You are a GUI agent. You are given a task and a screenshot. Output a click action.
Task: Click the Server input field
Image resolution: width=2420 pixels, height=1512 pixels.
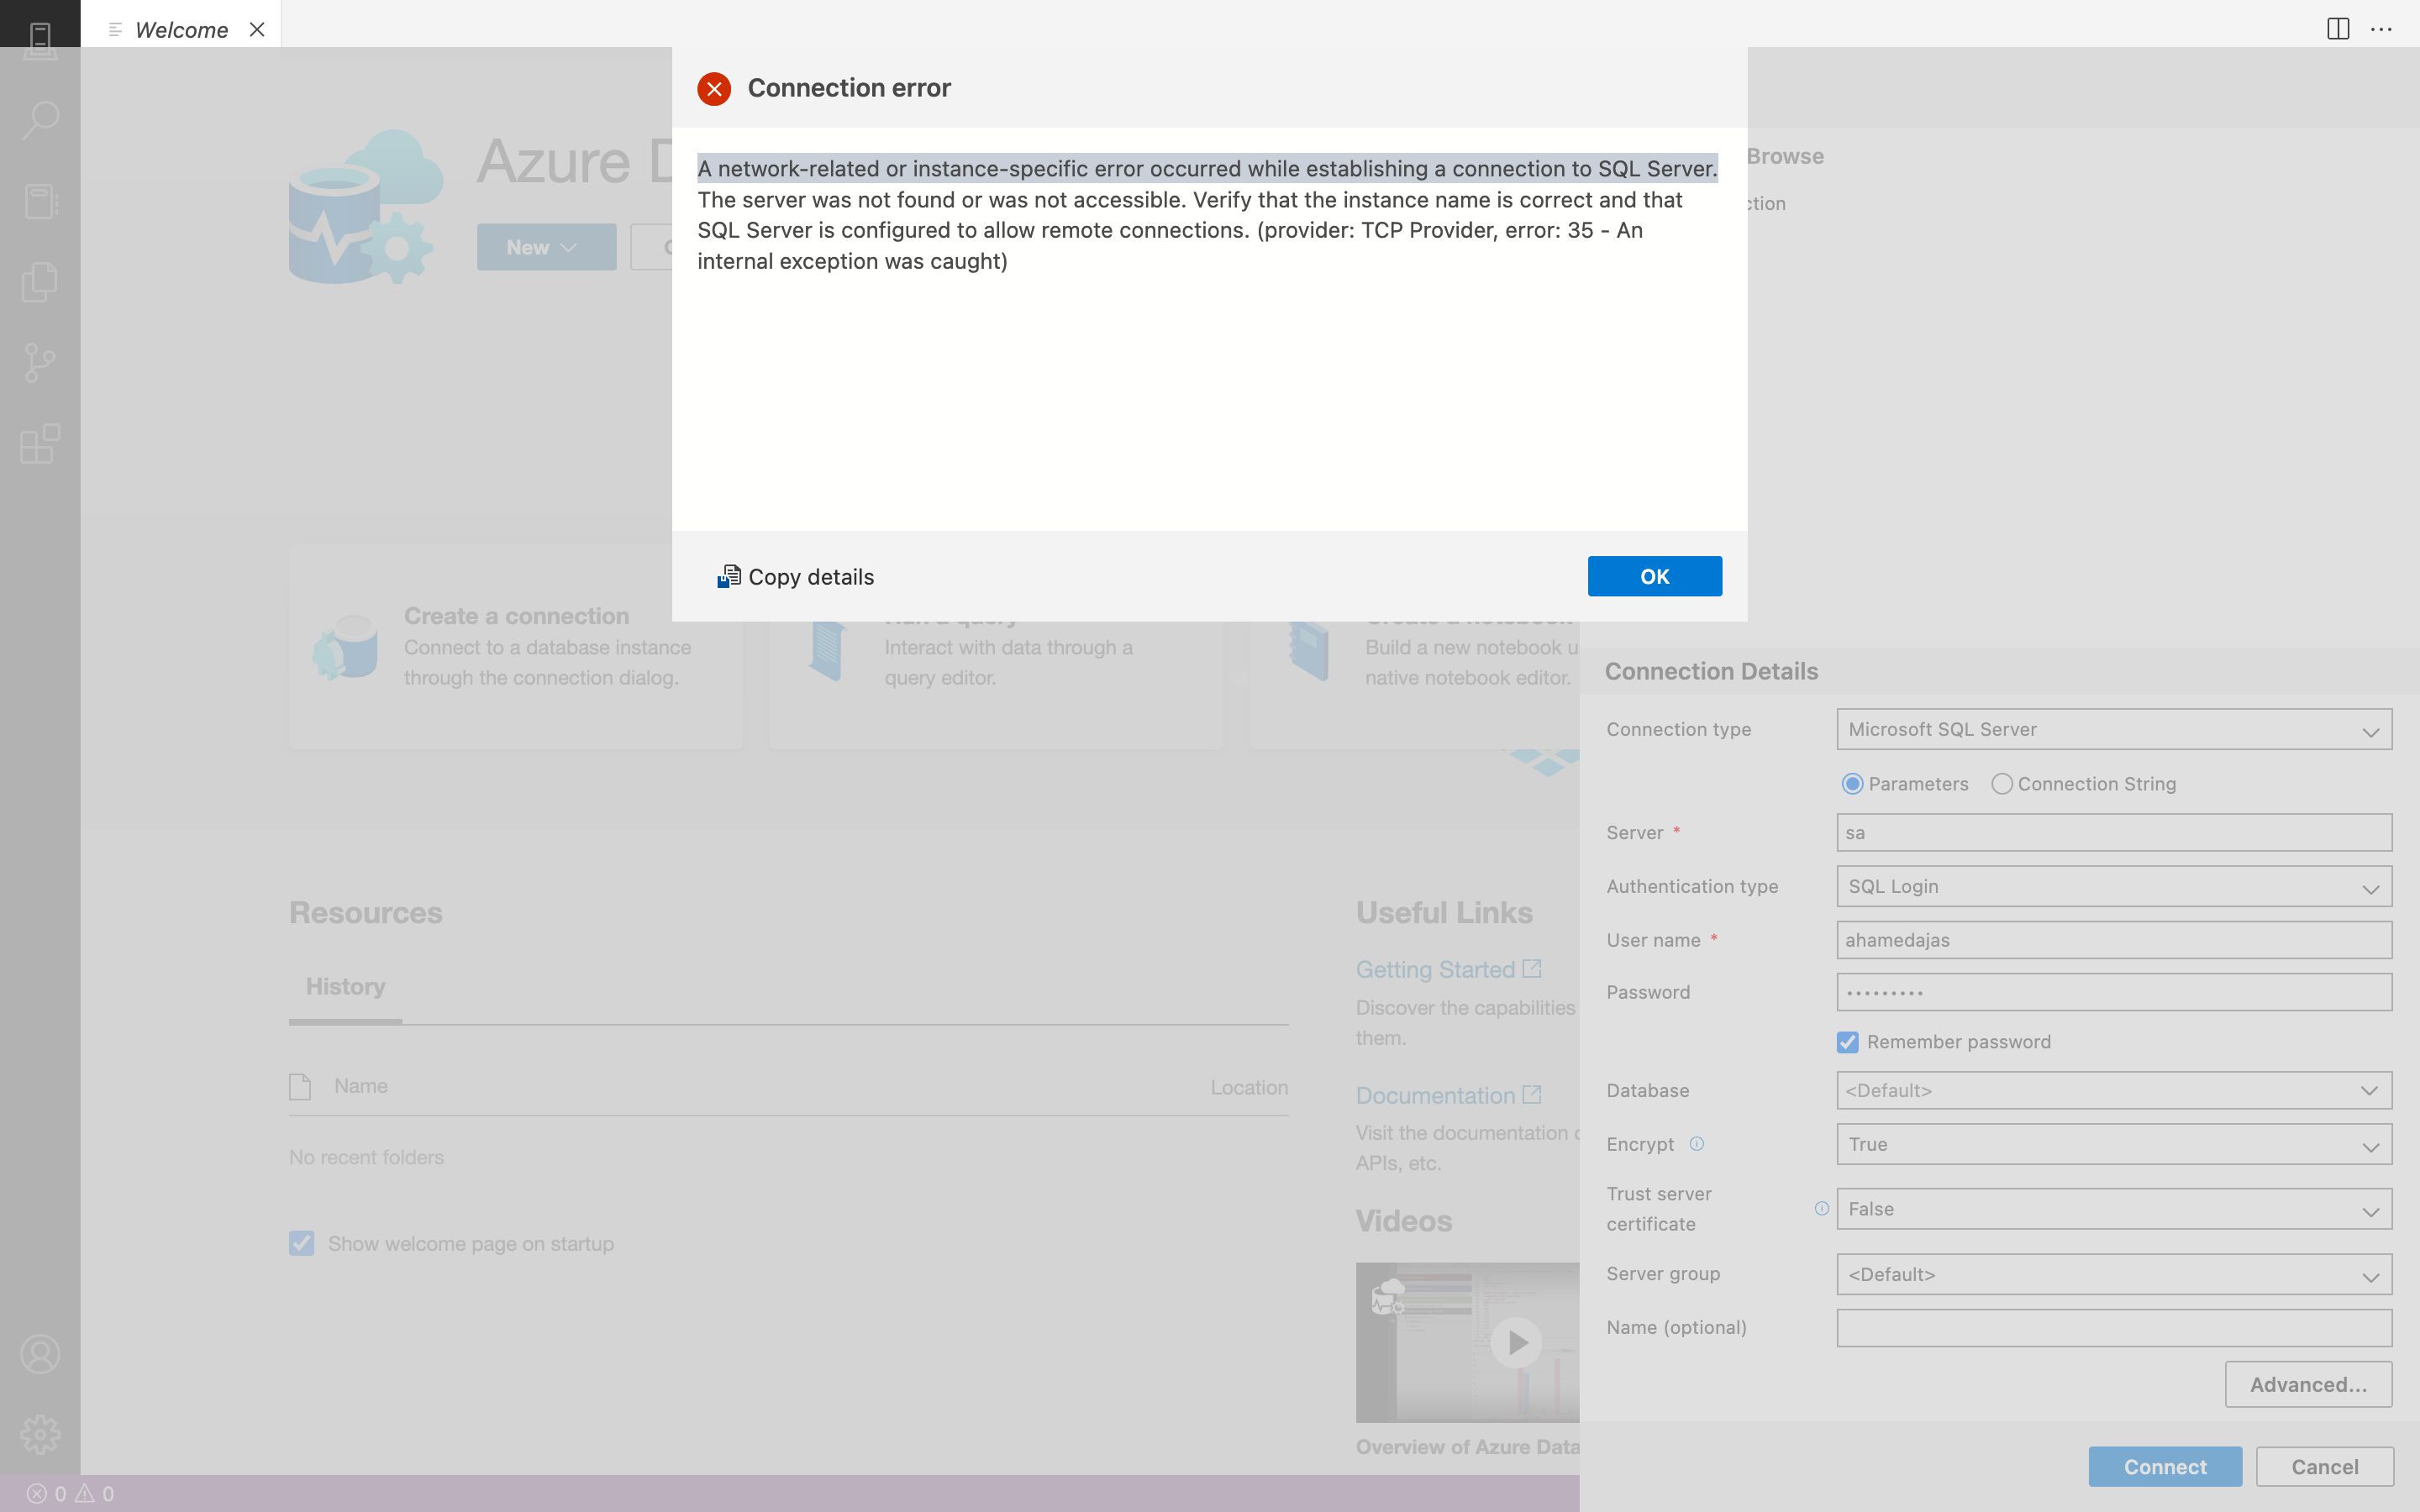[x=2113, y=833]
